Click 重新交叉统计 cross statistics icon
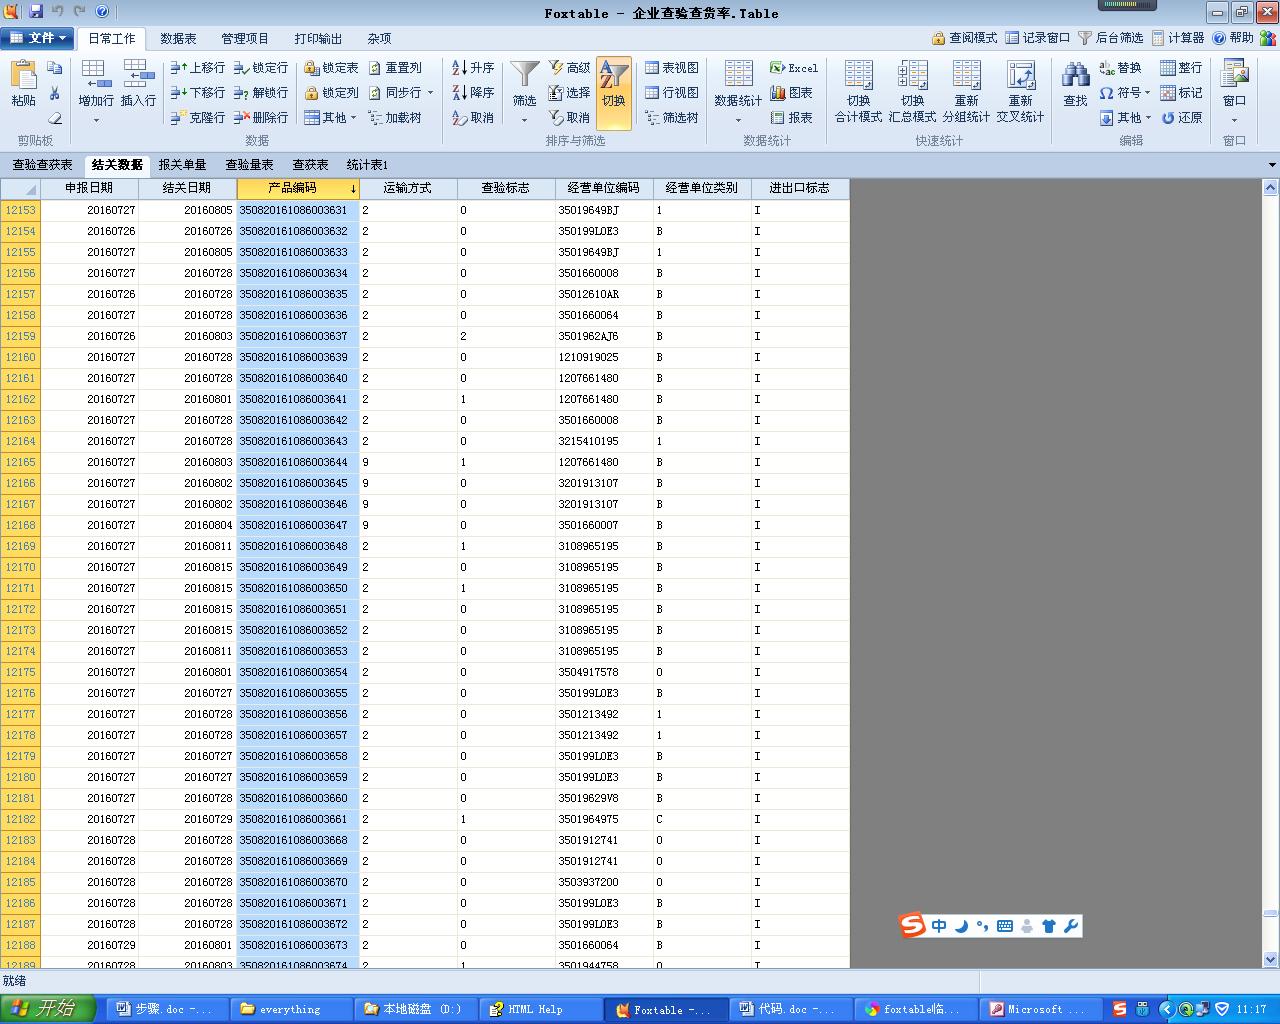The width and height of the screenshot is (1280, 1024). click(1020, 92)
